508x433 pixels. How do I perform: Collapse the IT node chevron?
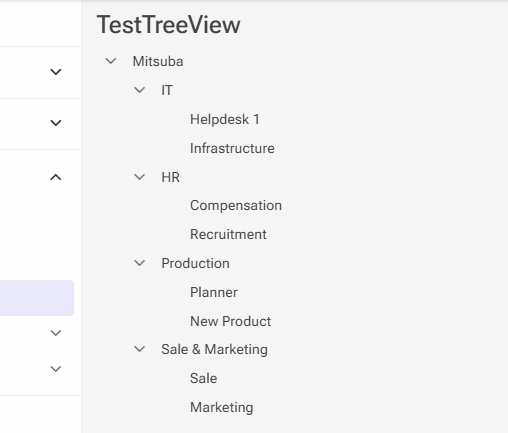point(139,90)
